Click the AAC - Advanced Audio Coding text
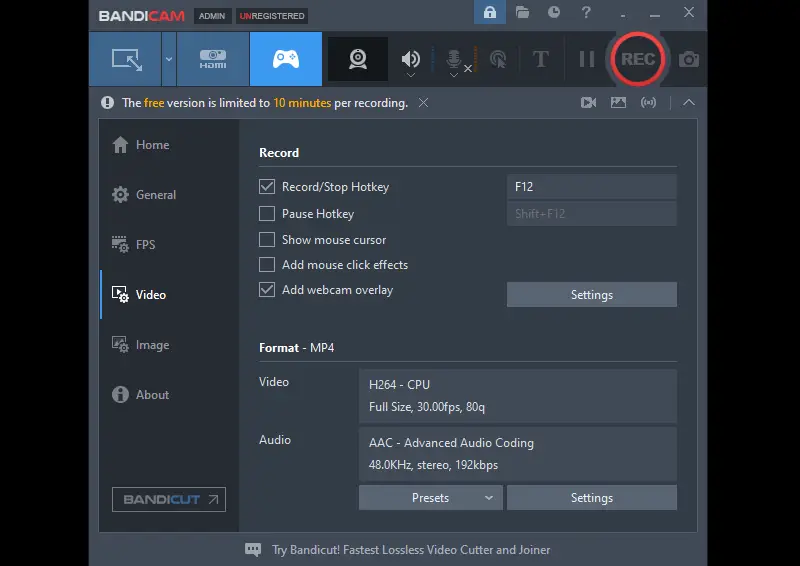The height and width of the screenshot is (566, 800). point(452,442)
